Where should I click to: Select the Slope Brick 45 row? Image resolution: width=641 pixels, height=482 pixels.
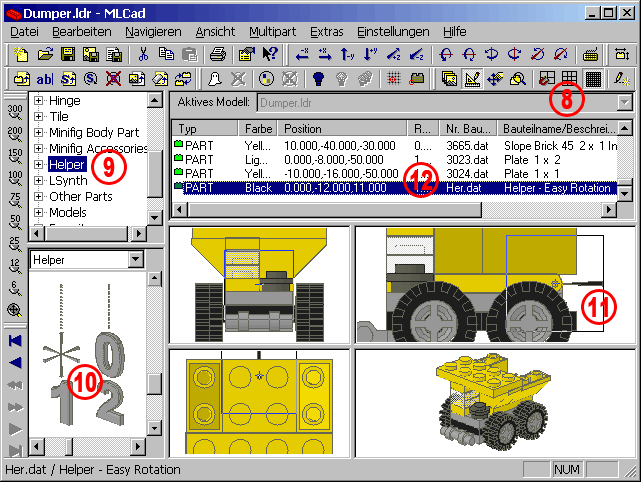coord(394,146)
